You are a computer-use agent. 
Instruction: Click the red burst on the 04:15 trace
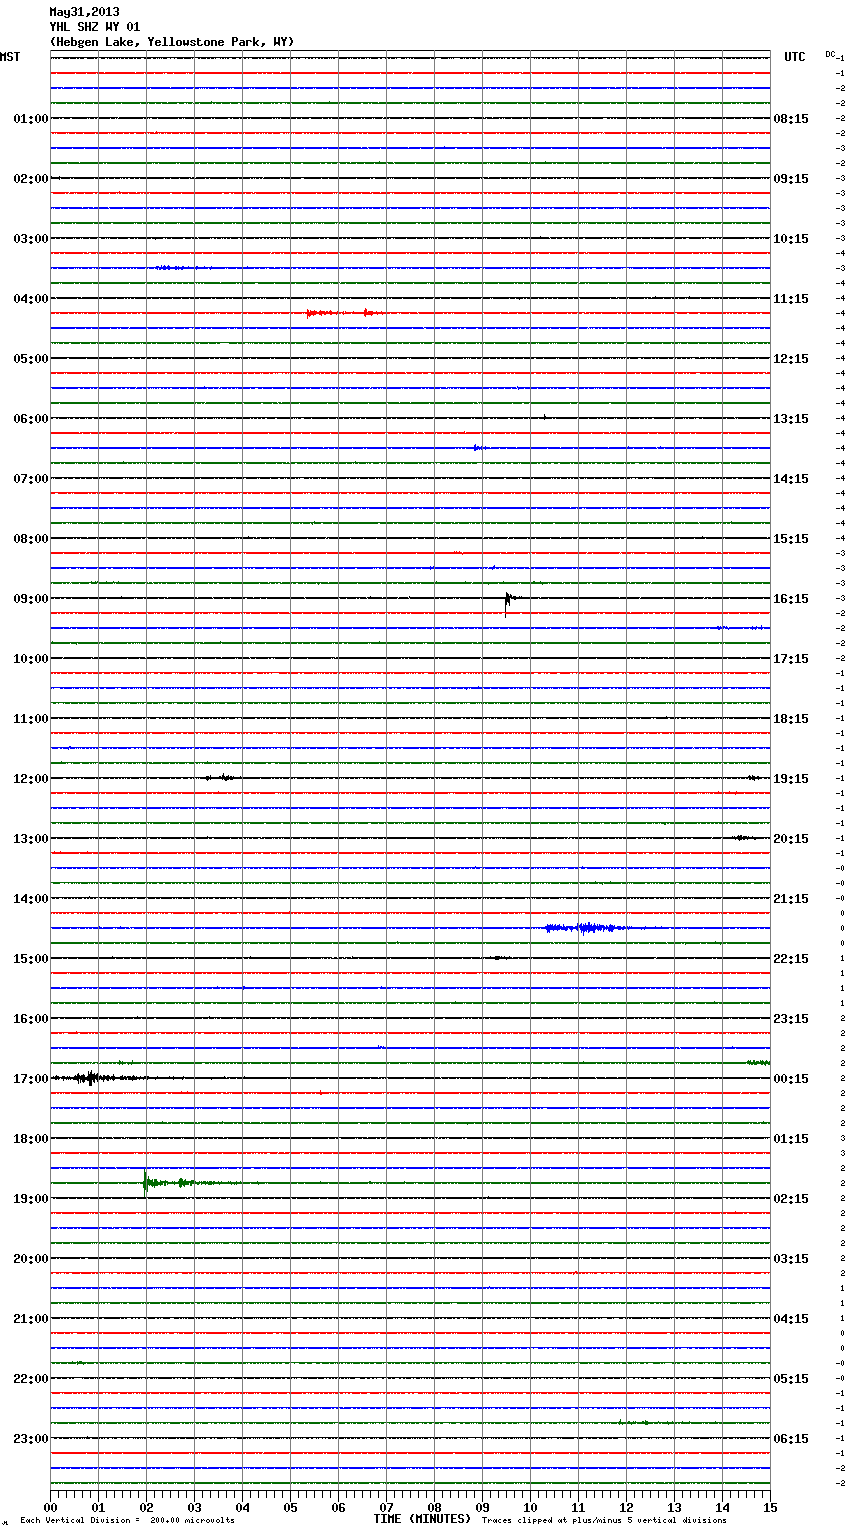pyautogui.click(x=345, y=313)
